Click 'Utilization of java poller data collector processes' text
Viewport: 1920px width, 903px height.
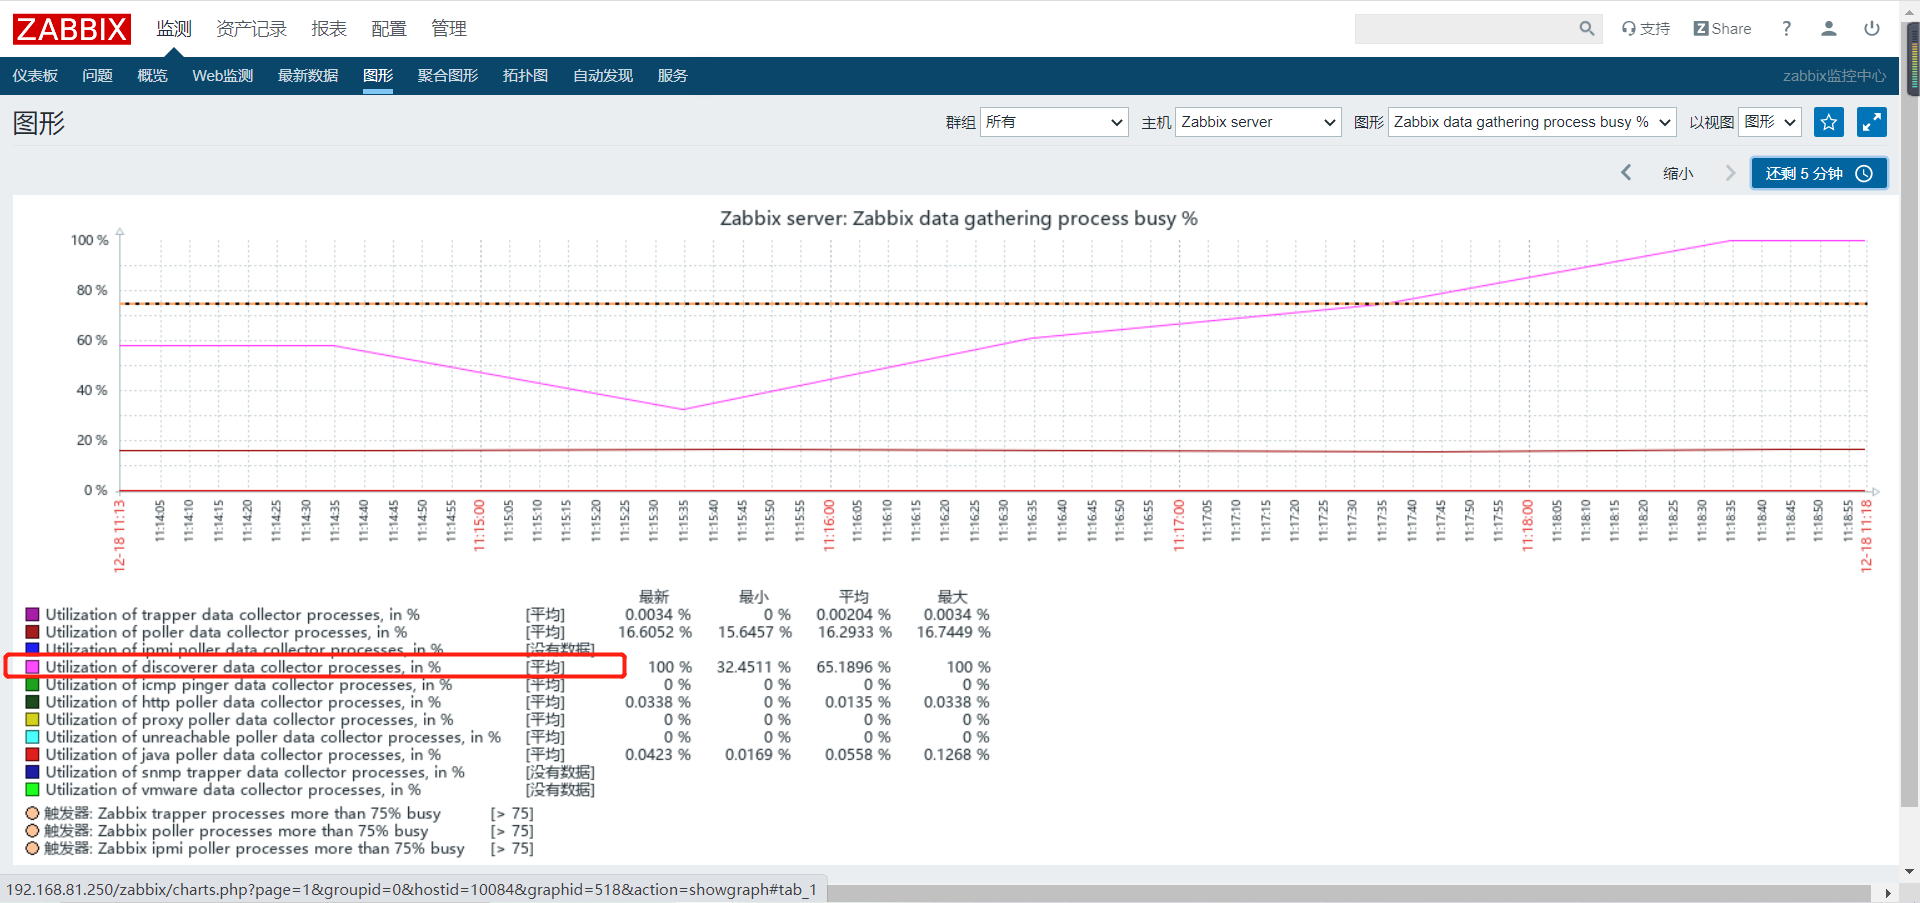[243, 754]
